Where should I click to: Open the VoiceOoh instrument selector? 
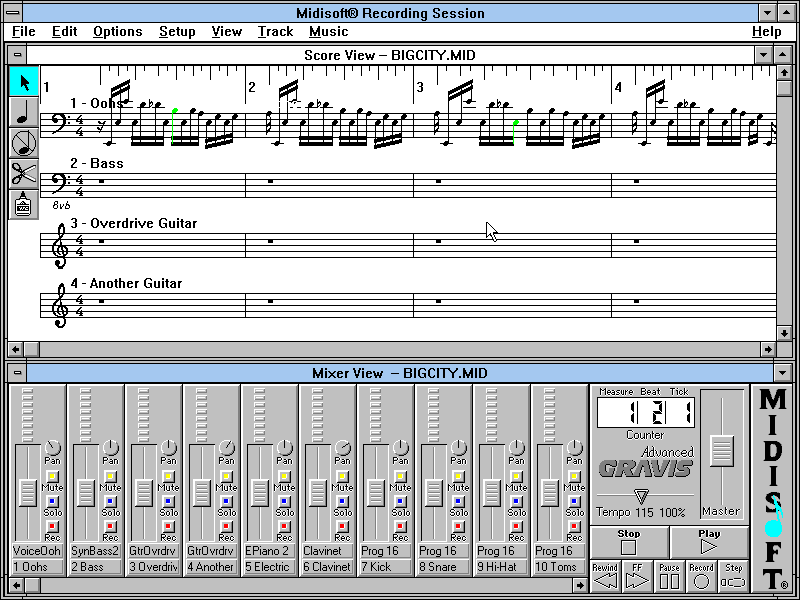pyautogui.click(x=37, y=551)
